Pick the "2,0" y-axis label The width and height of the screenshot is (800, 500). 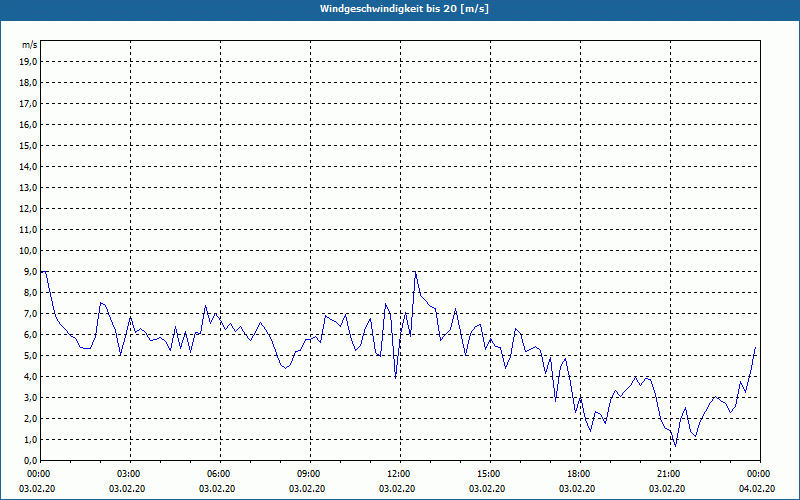[30, 418]
